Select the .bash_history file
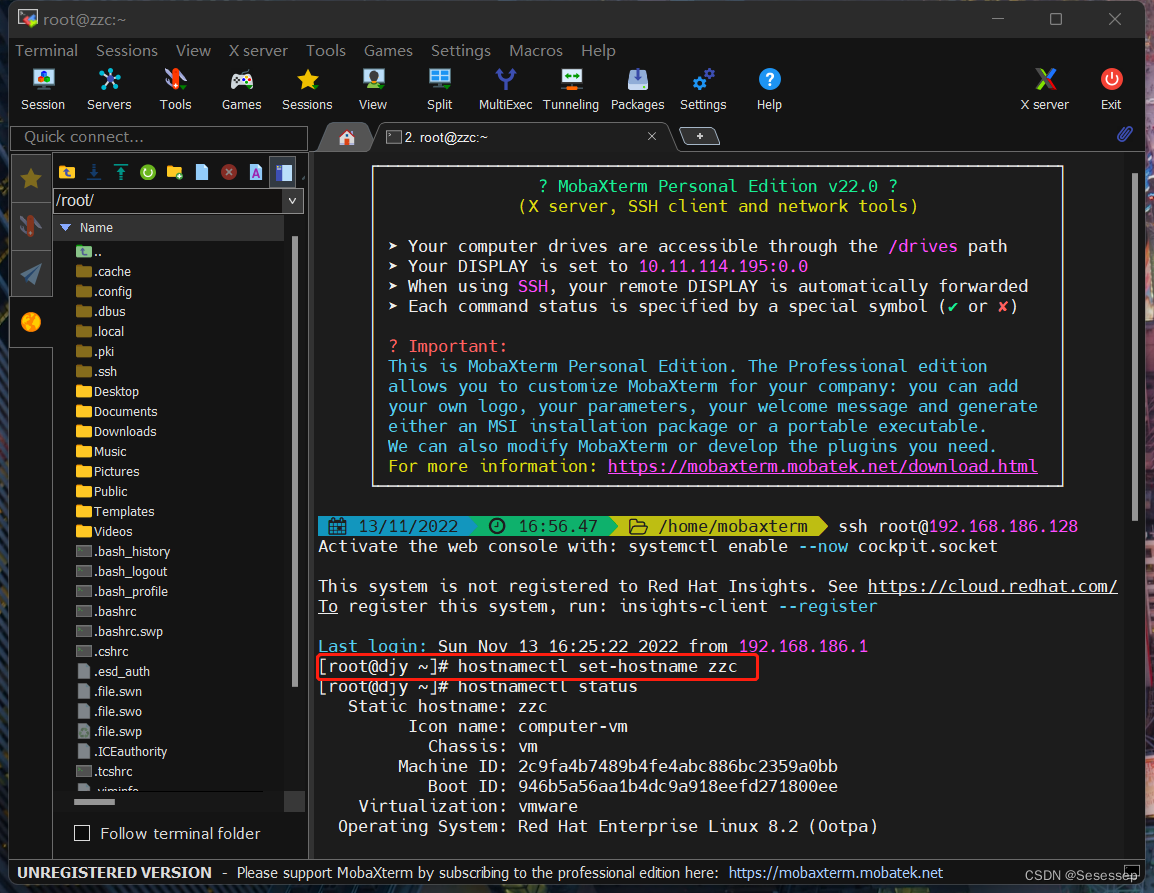 click(x=123, y=551)
